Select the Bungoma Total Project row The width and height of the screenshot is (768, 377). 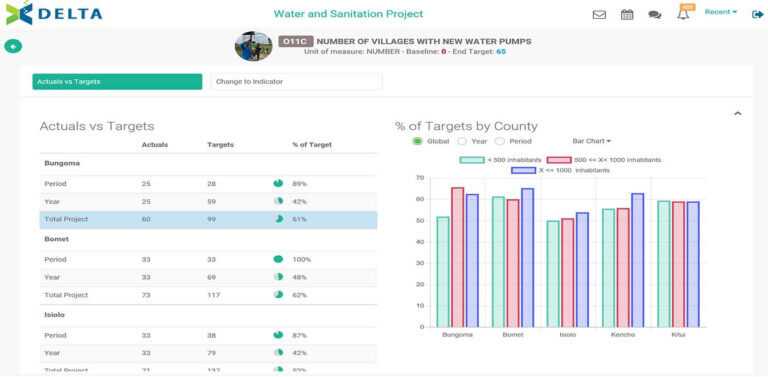208,220
